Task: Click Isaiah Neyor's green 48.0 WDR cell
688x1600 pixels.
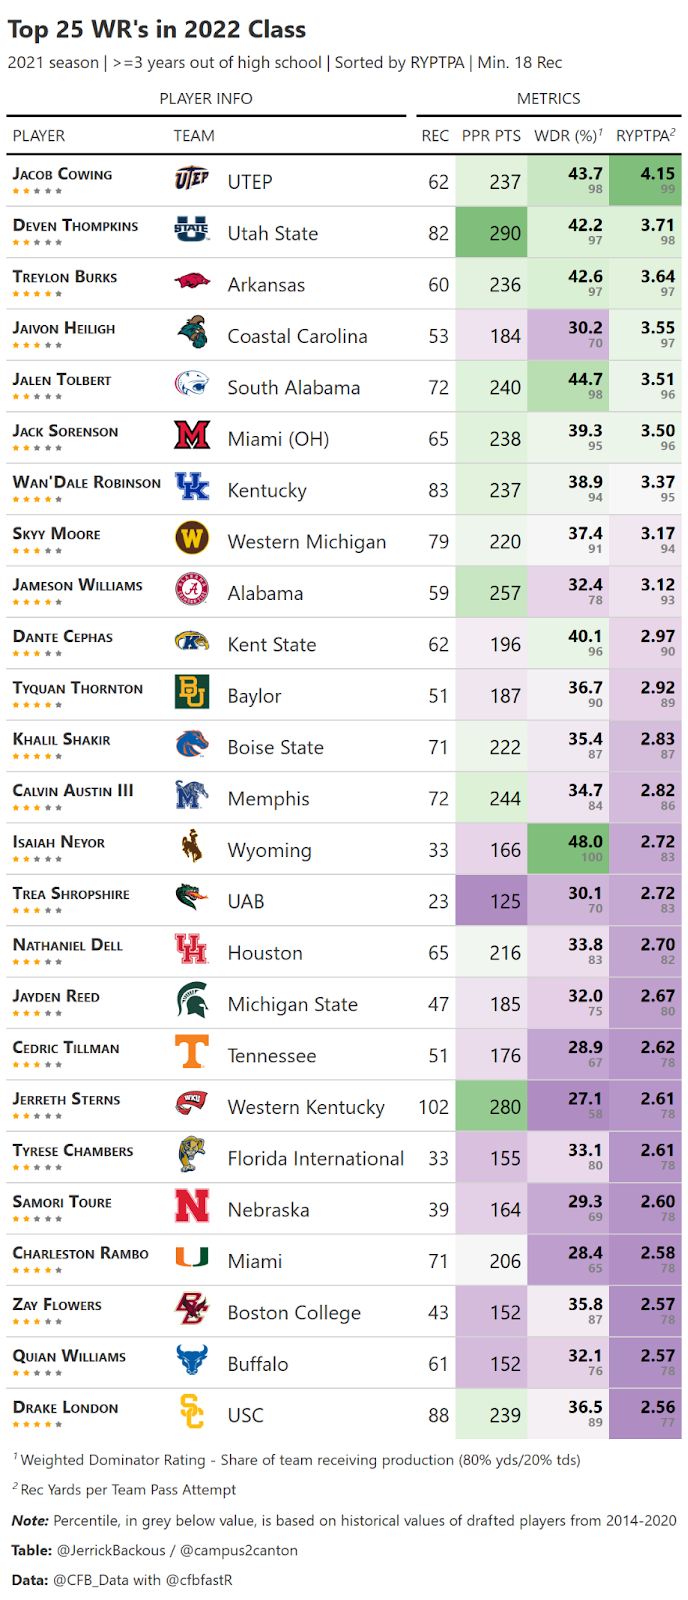Action: click(x=569, y=849)
